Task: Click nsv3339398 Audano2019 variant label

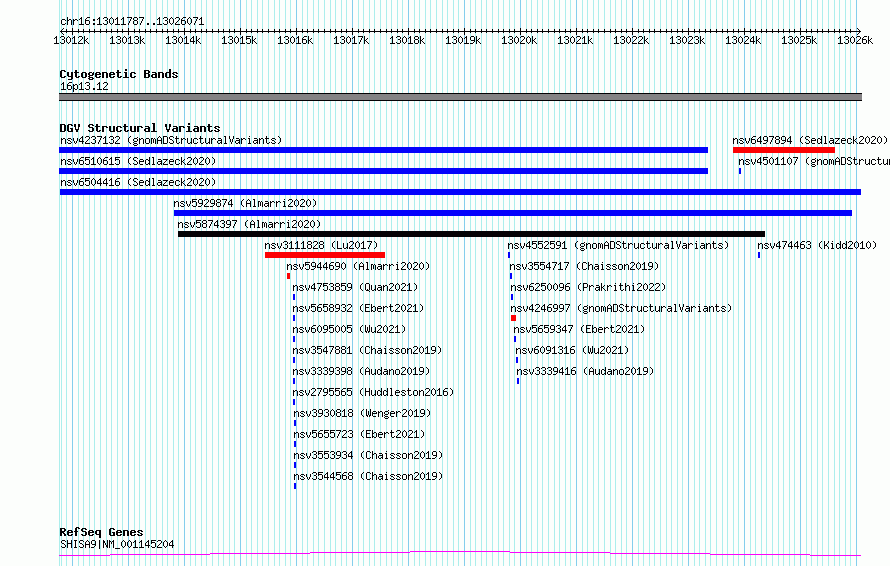Action: point(361,371)
